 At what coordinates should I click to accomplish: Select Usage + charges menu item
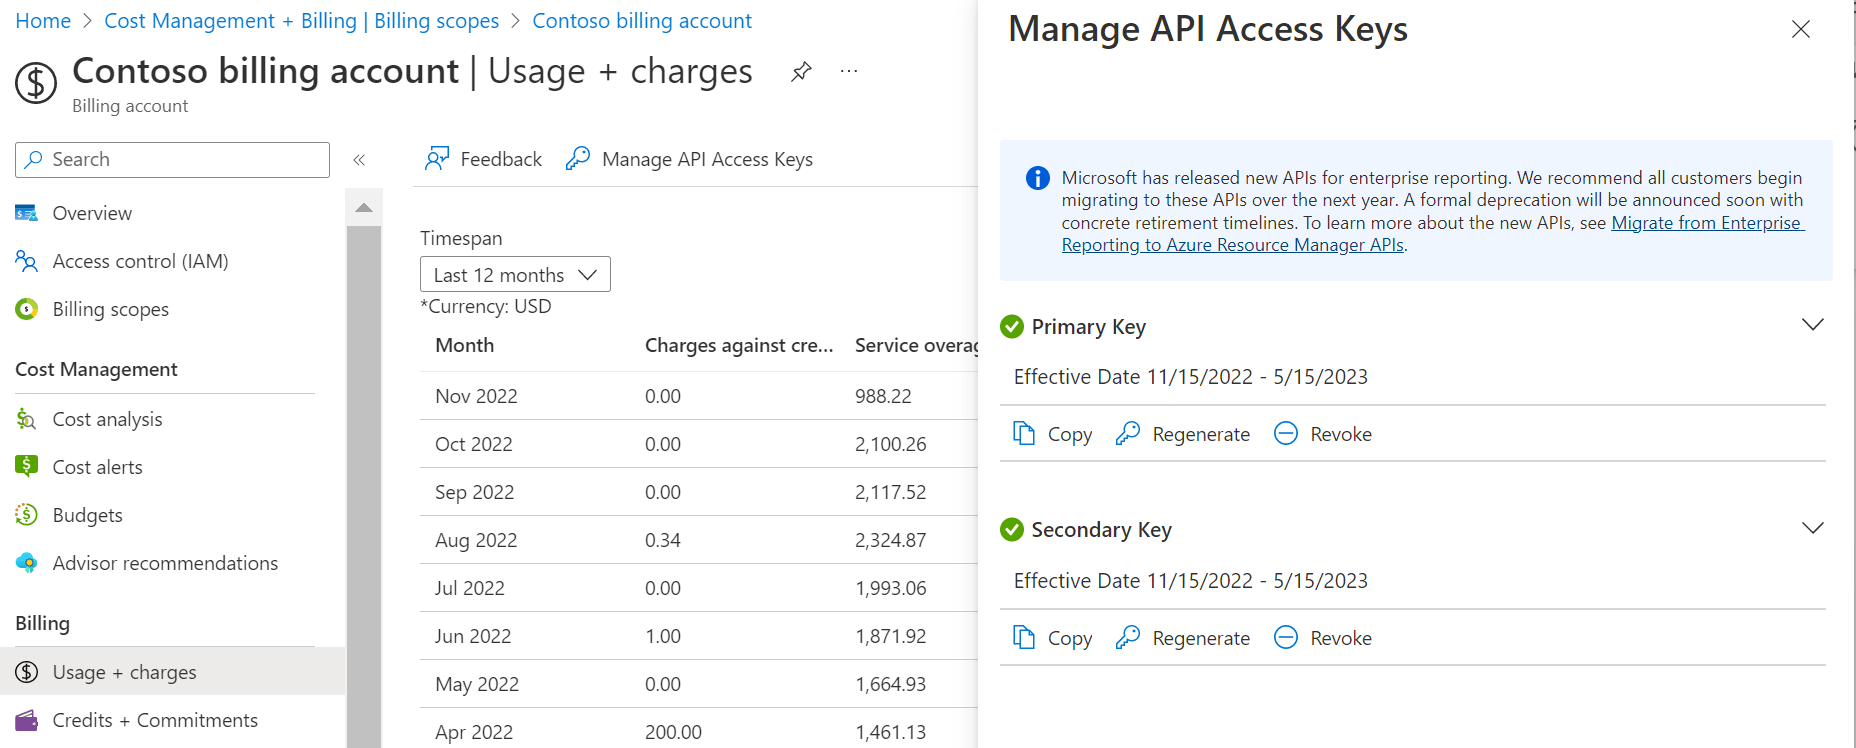[172, 671]
